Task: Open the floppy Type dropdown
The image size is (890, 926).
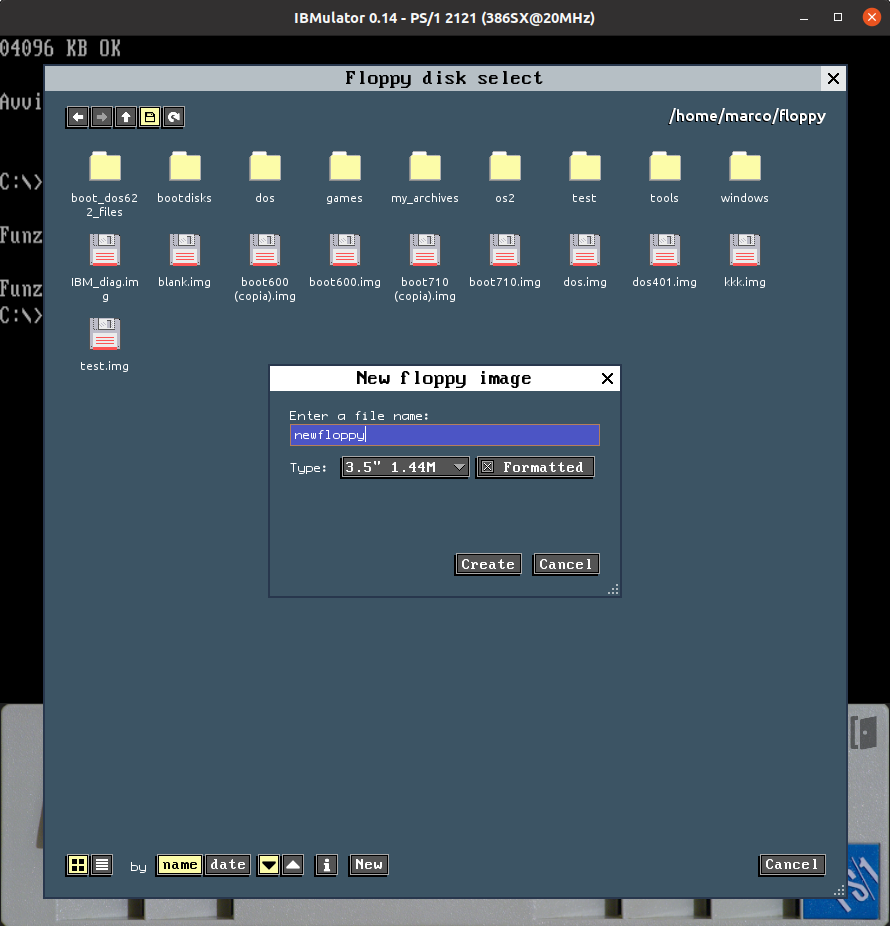Action: 405,468
